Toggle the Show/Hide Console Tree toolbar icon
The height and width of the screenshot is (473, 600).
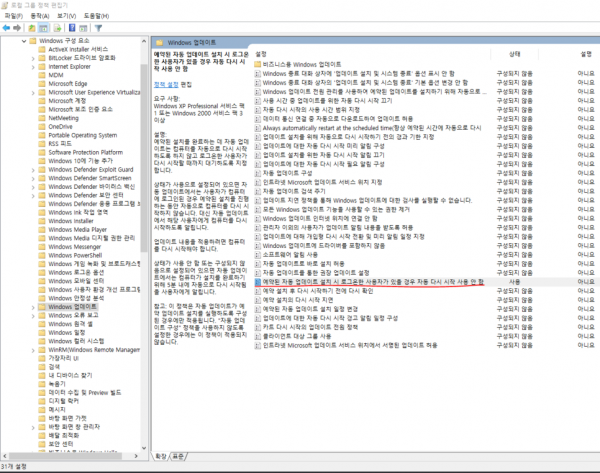click(x=44, y=28)
